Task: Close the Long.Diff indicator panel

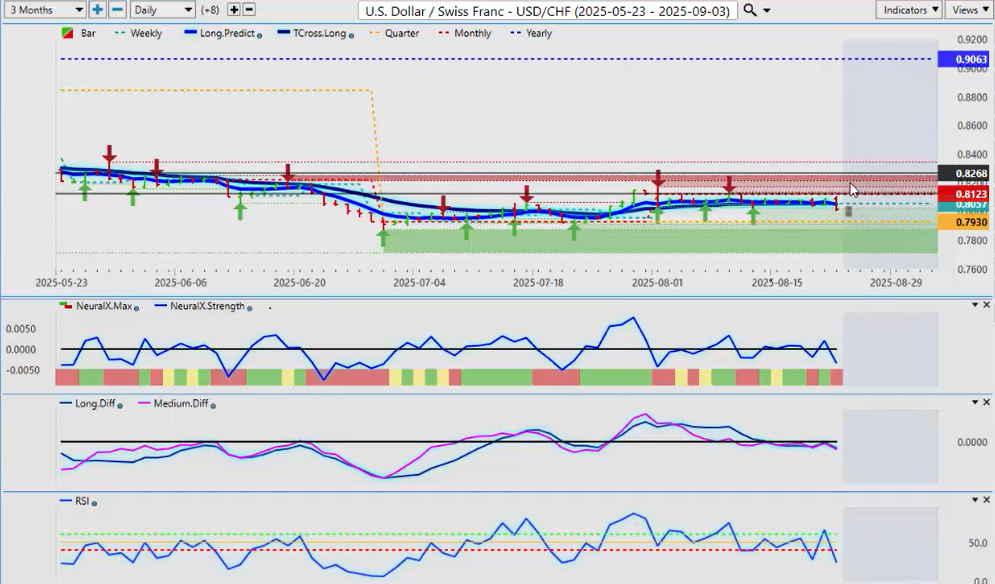Action: [985, 402]
